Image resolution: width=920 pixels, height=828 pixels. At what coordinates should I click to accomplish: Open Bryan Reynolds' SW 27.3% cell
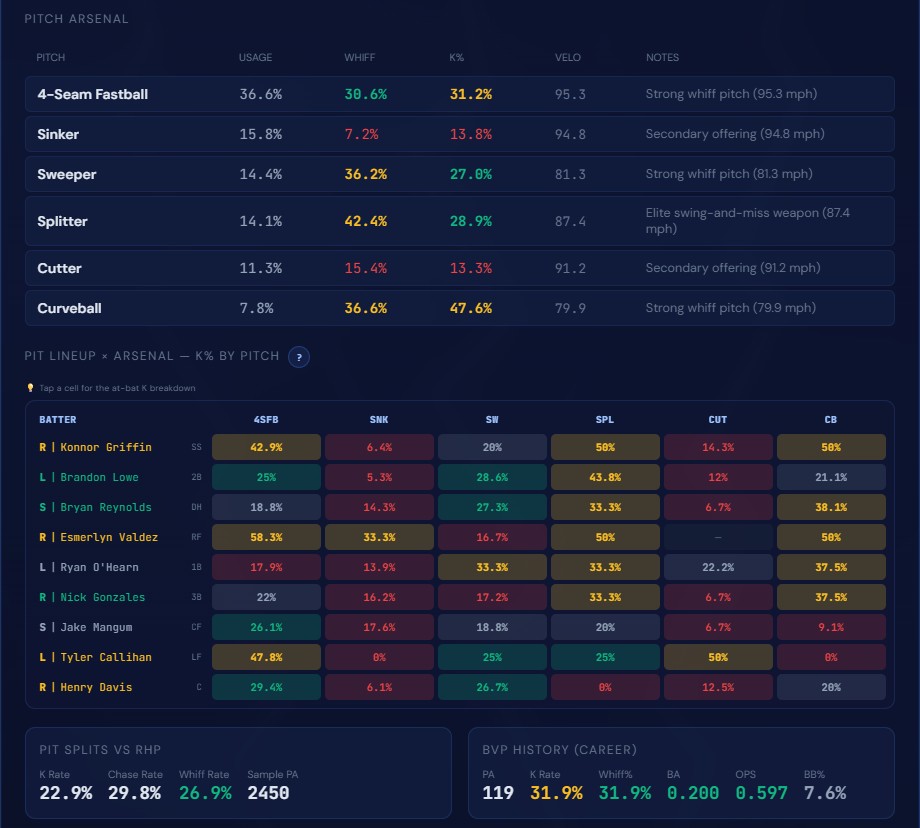click(x=492, y=507)
